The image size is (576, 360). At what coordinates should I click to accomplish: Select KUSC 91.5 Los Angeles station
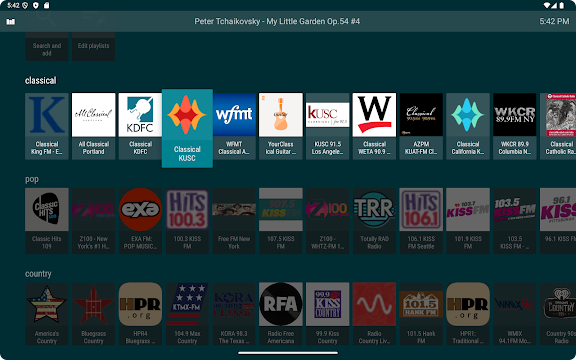tap(327, 126)
